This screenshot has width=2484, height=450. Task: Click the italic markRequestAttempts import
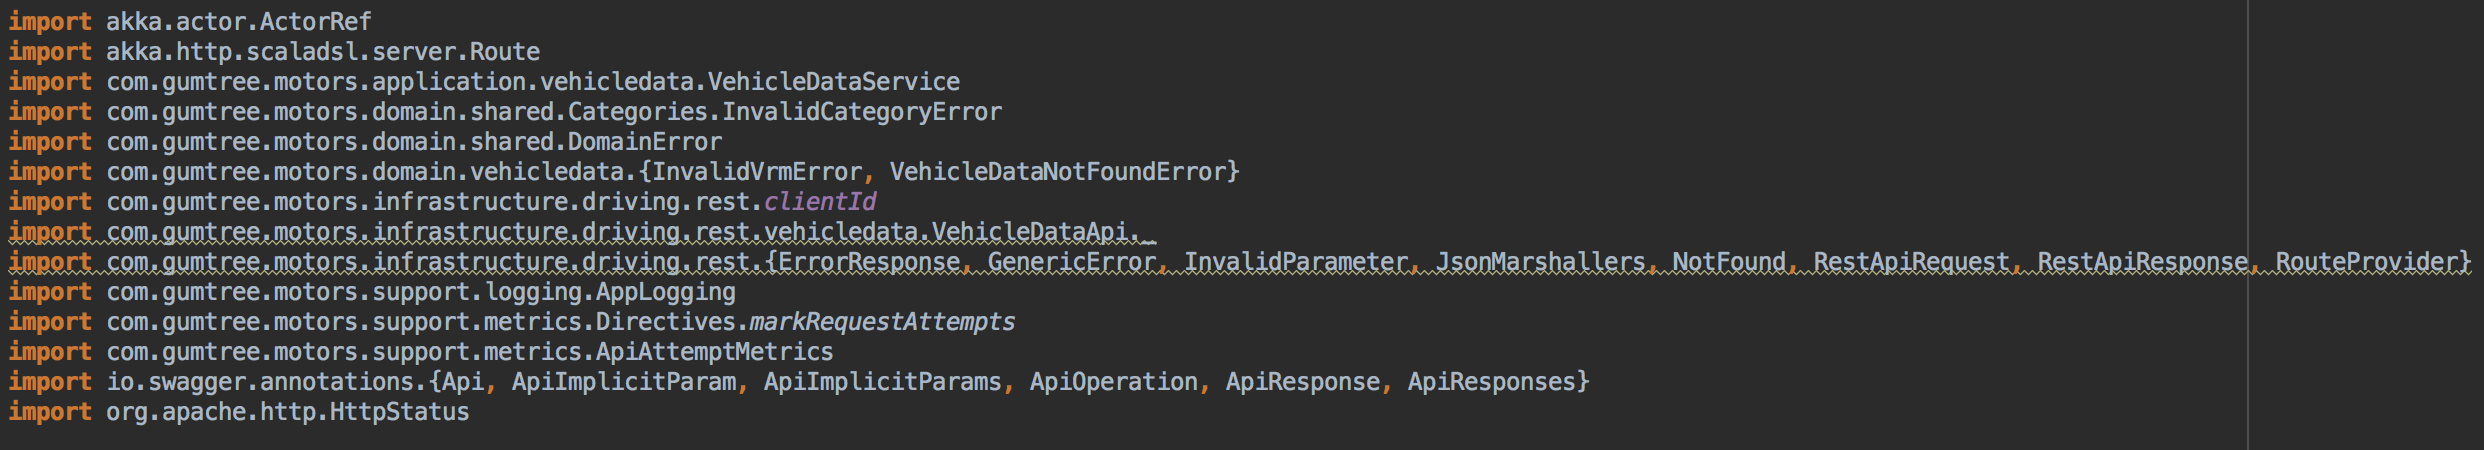(x=883, y=321)
